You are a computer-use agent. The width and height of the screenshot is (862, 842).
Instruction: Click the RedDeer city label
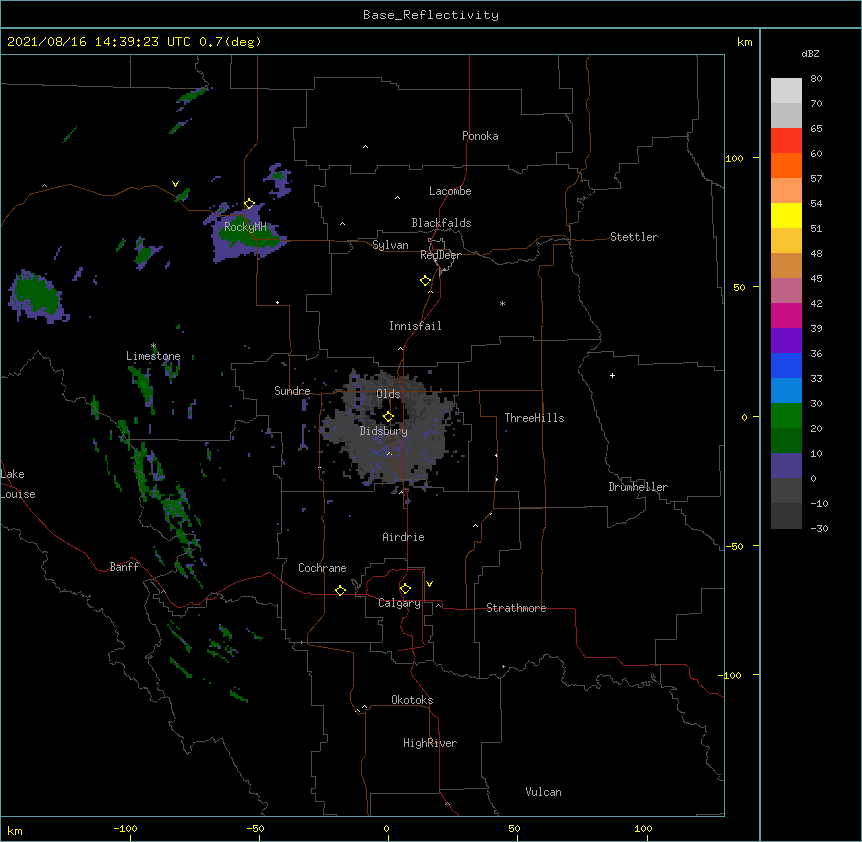[440, 255]
